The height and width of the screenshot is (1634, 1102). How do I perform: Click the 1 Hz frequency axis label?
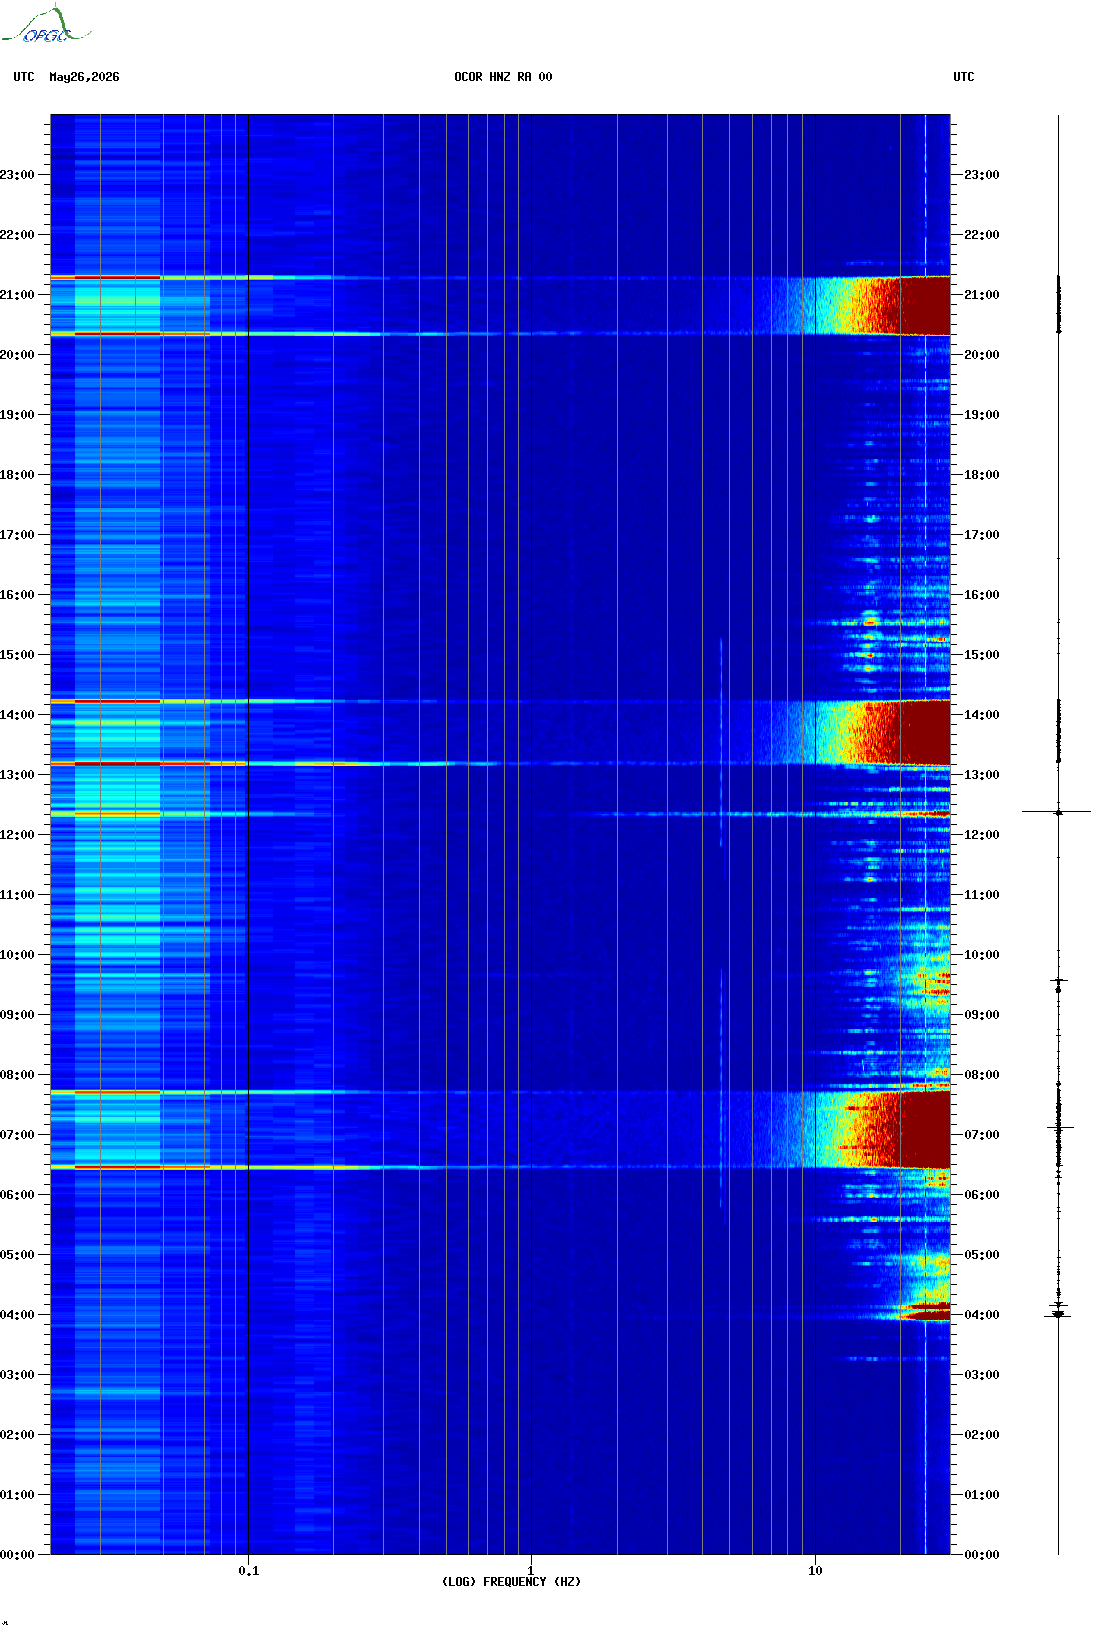[531, 1571]
